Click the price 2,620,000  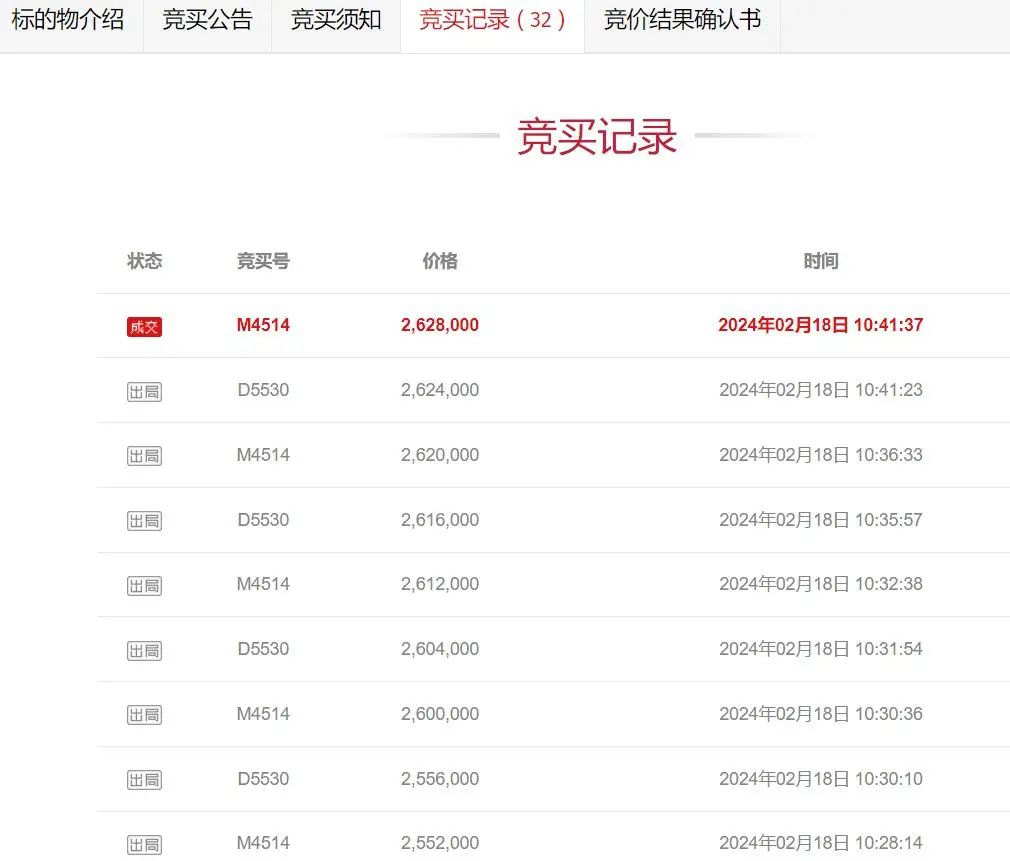440,455
